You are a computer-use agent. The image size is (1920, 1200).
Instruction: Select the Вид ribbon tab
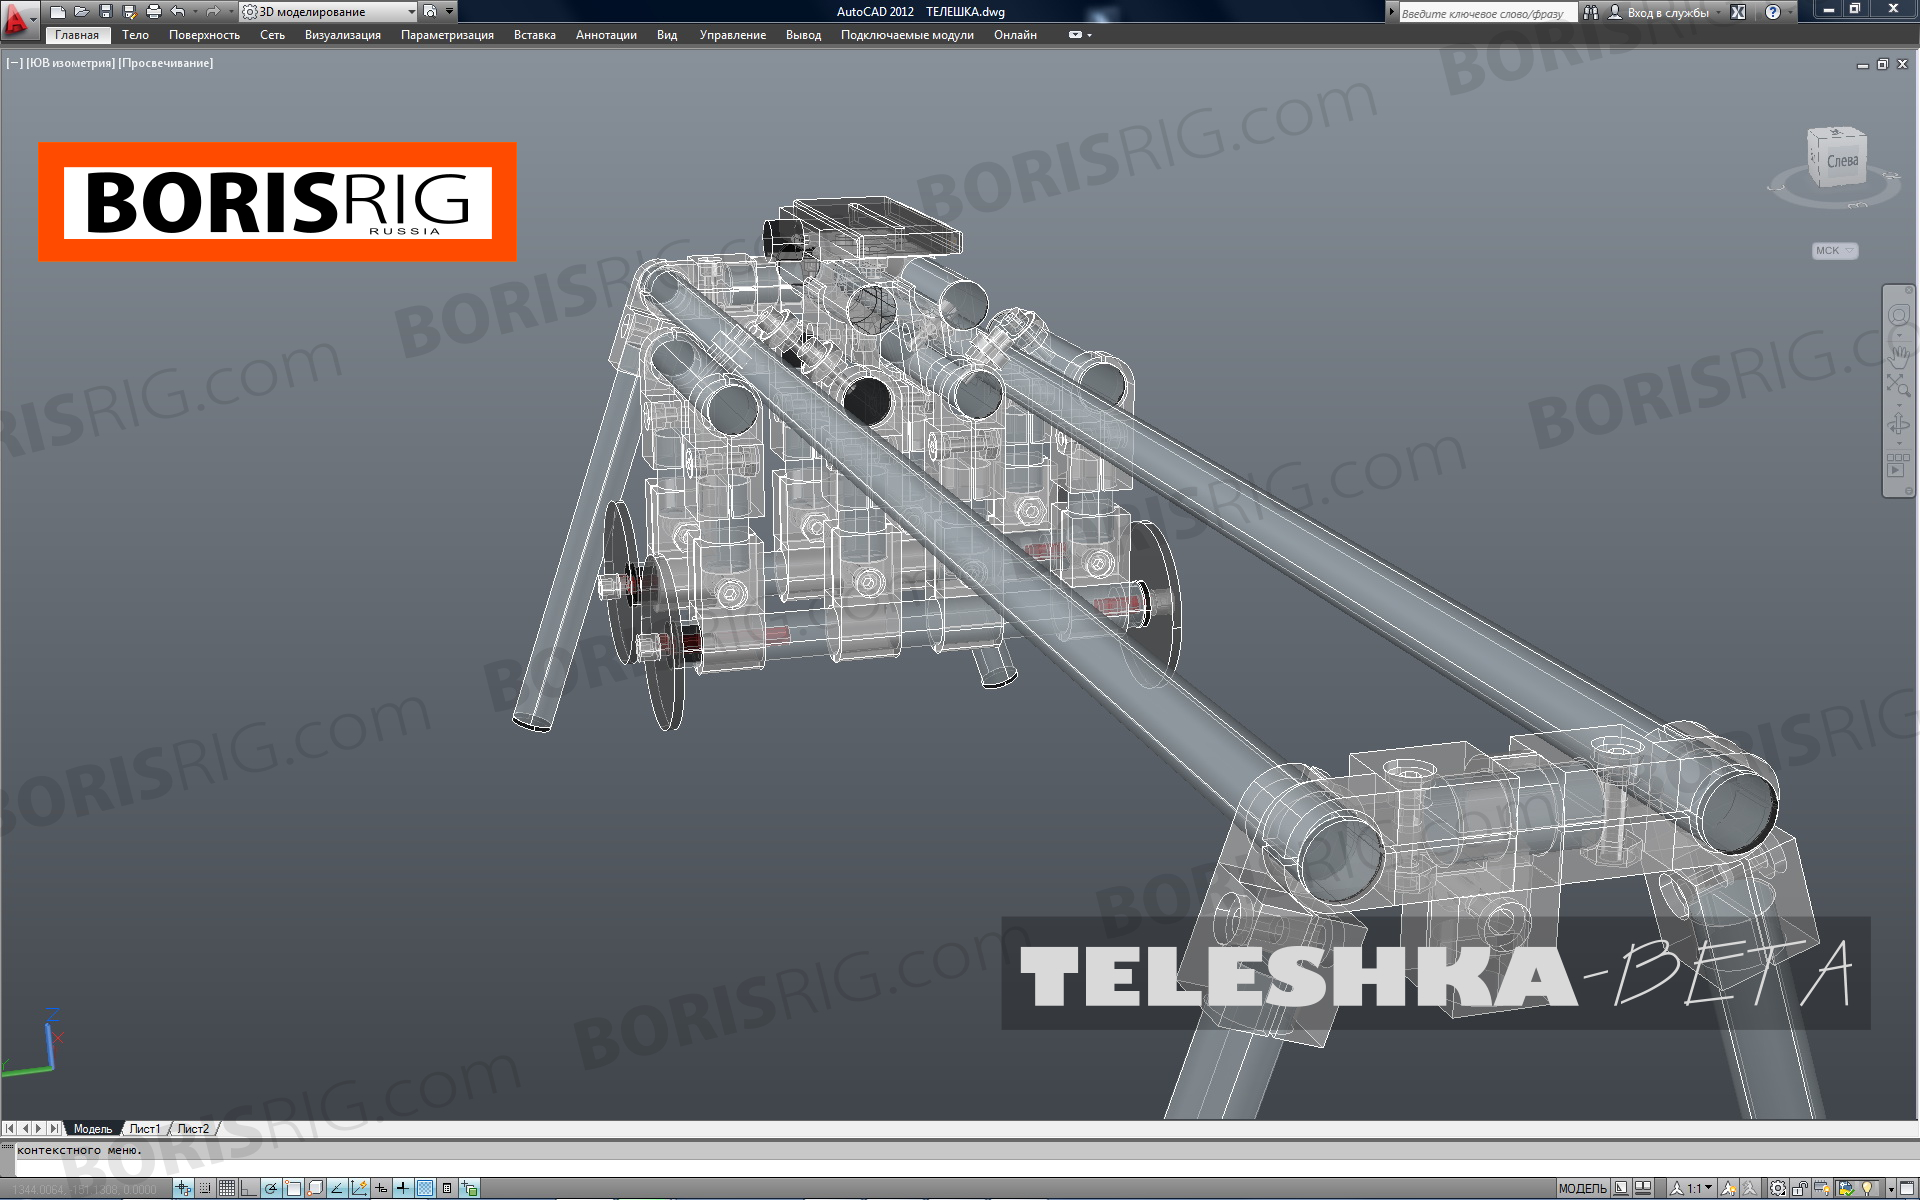[667, 35]
